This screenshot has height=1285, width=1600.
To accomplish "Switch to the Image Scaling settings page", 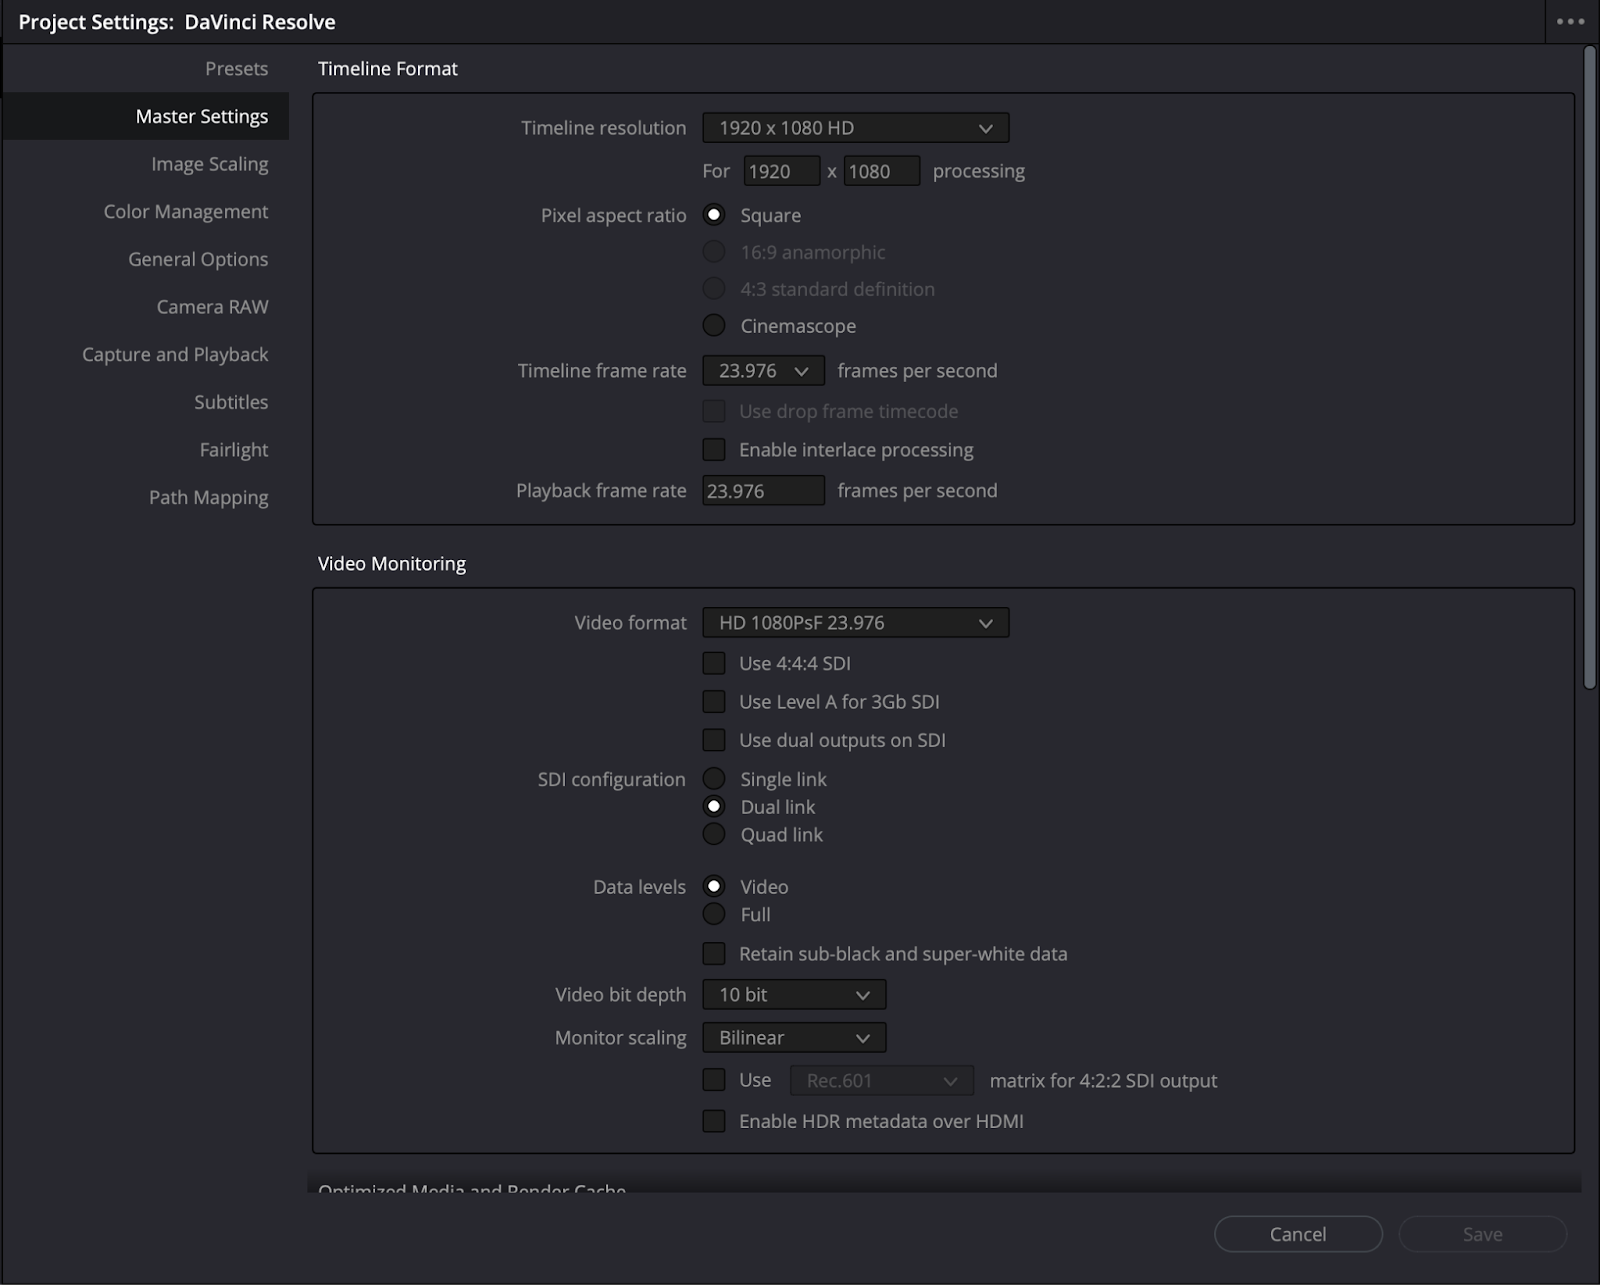I will point(210,163).
